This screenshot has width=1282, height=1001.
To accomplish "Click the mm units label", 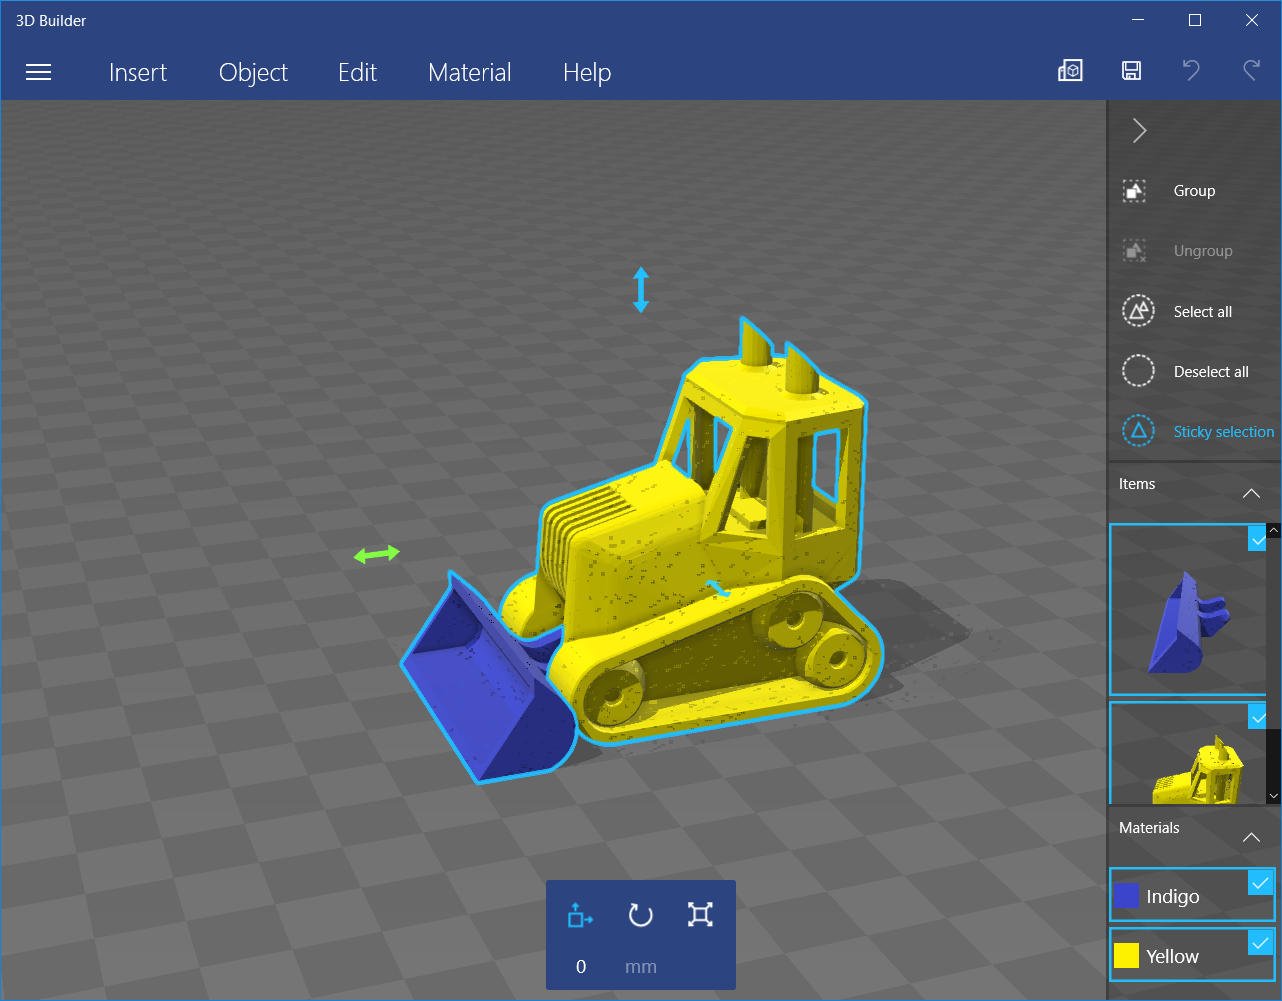I will (641, 967).
